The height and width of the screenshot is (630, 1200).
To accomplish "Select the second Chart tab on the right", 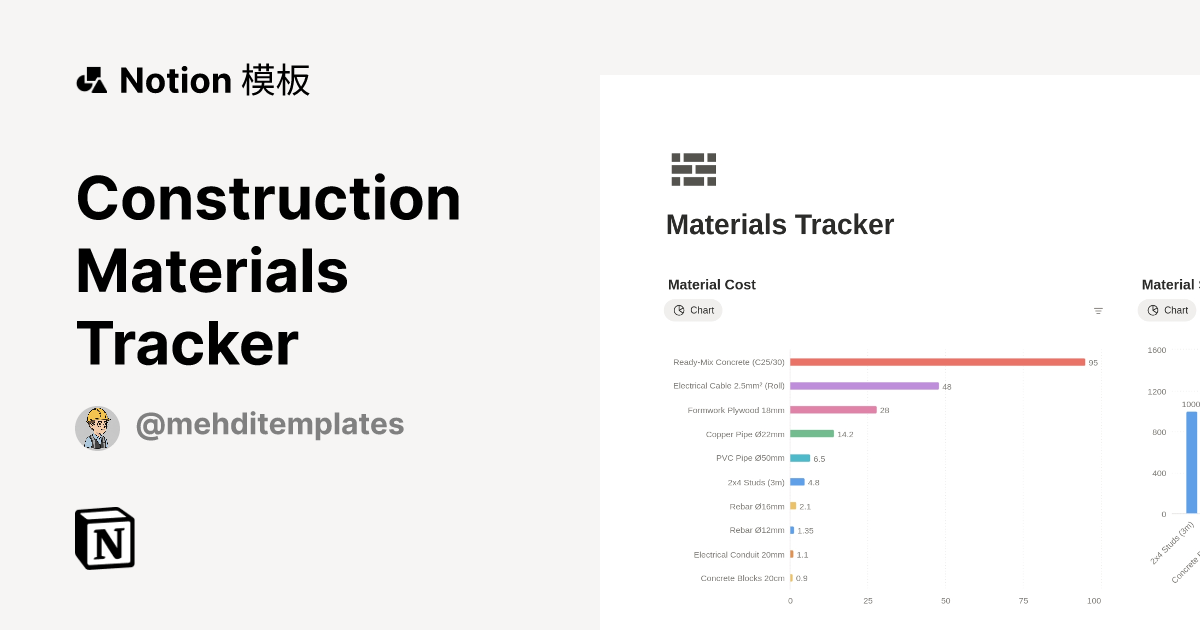I will (x=1167, y=310).
